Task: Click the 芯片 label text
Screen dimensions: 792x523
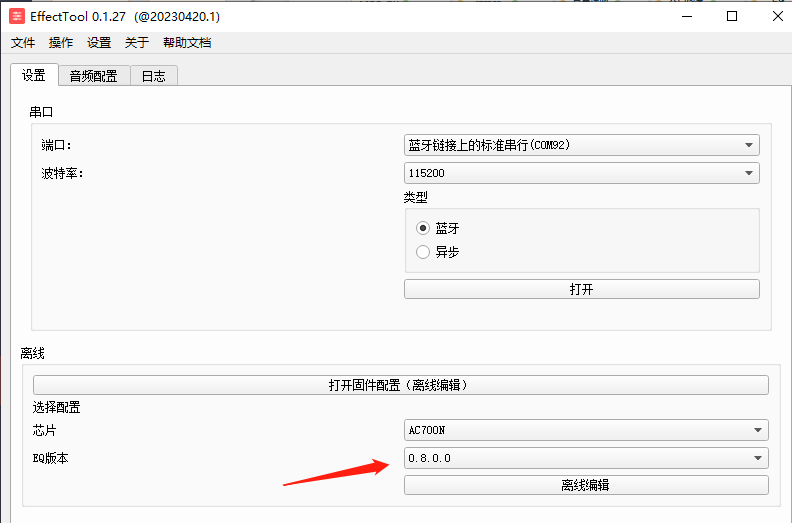Action: pyautogui.click(x=44, y=431)
